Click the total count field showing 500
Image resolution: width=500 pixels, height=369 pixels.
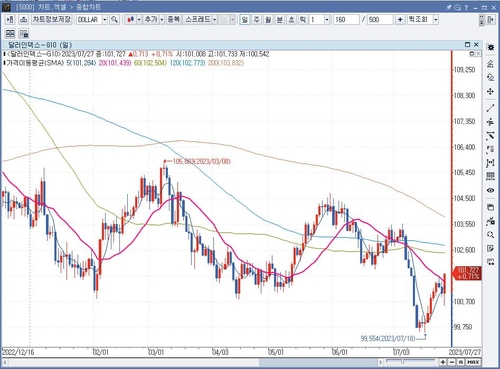point(380,20)
